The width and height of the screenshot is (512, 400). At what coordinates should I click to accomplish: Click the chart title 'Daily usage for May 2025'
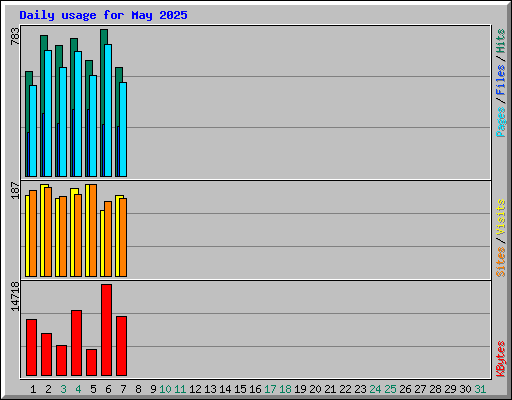103,15
